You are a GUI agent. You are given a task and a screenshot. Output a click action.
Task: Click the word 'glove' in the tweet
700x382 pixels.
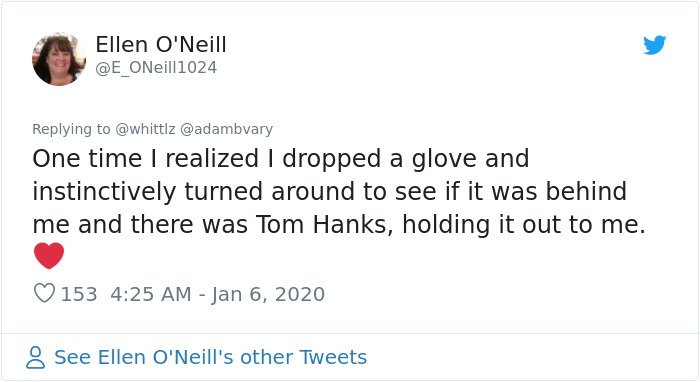(x=444, y=159)
